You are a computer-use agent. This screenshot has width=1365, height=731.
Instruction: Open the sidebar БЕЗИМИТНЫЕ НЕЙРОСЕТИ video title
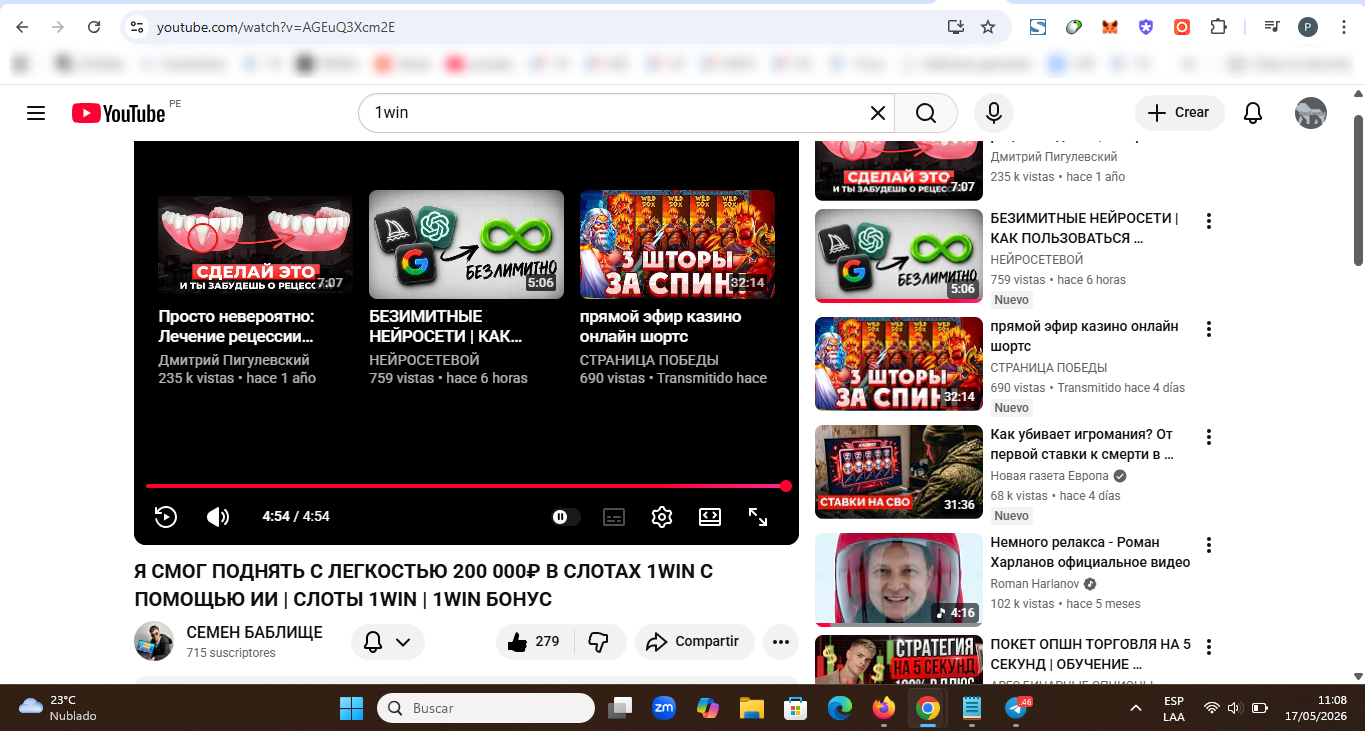[1085, 228]
